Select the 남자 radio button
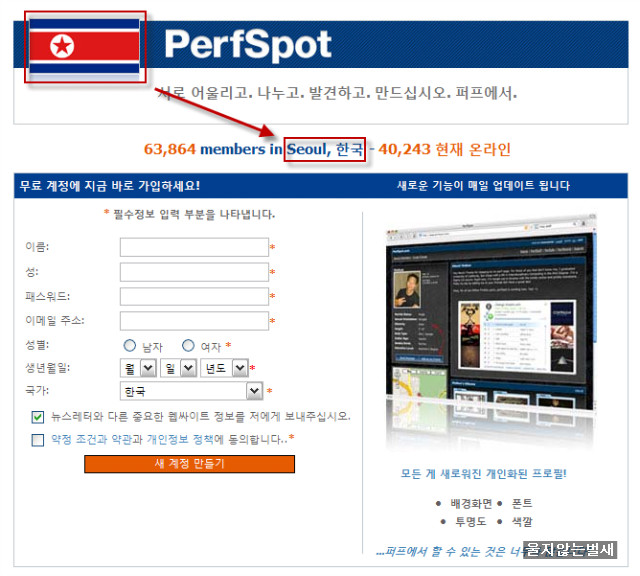Image resolution: width=640 pixels, height=576 pixels. point(130,346)
